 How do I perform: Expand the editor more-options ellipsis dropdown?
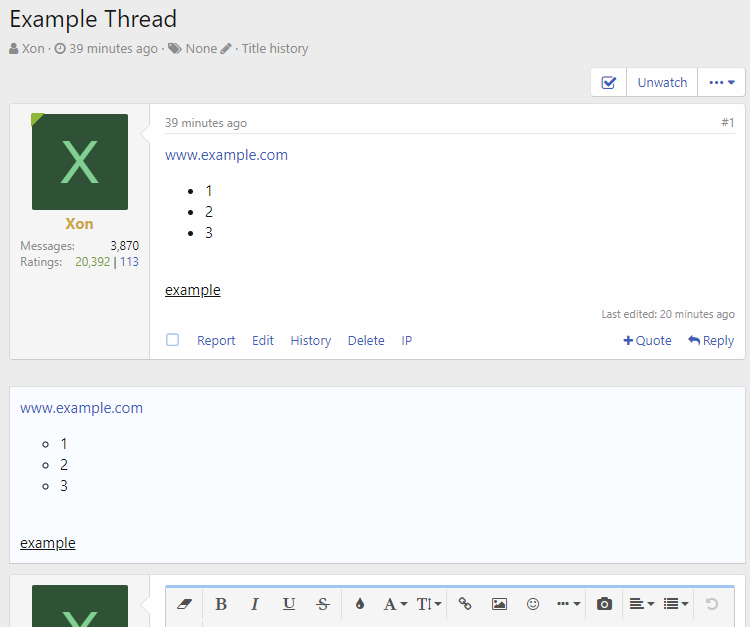(x=569, y=604)
